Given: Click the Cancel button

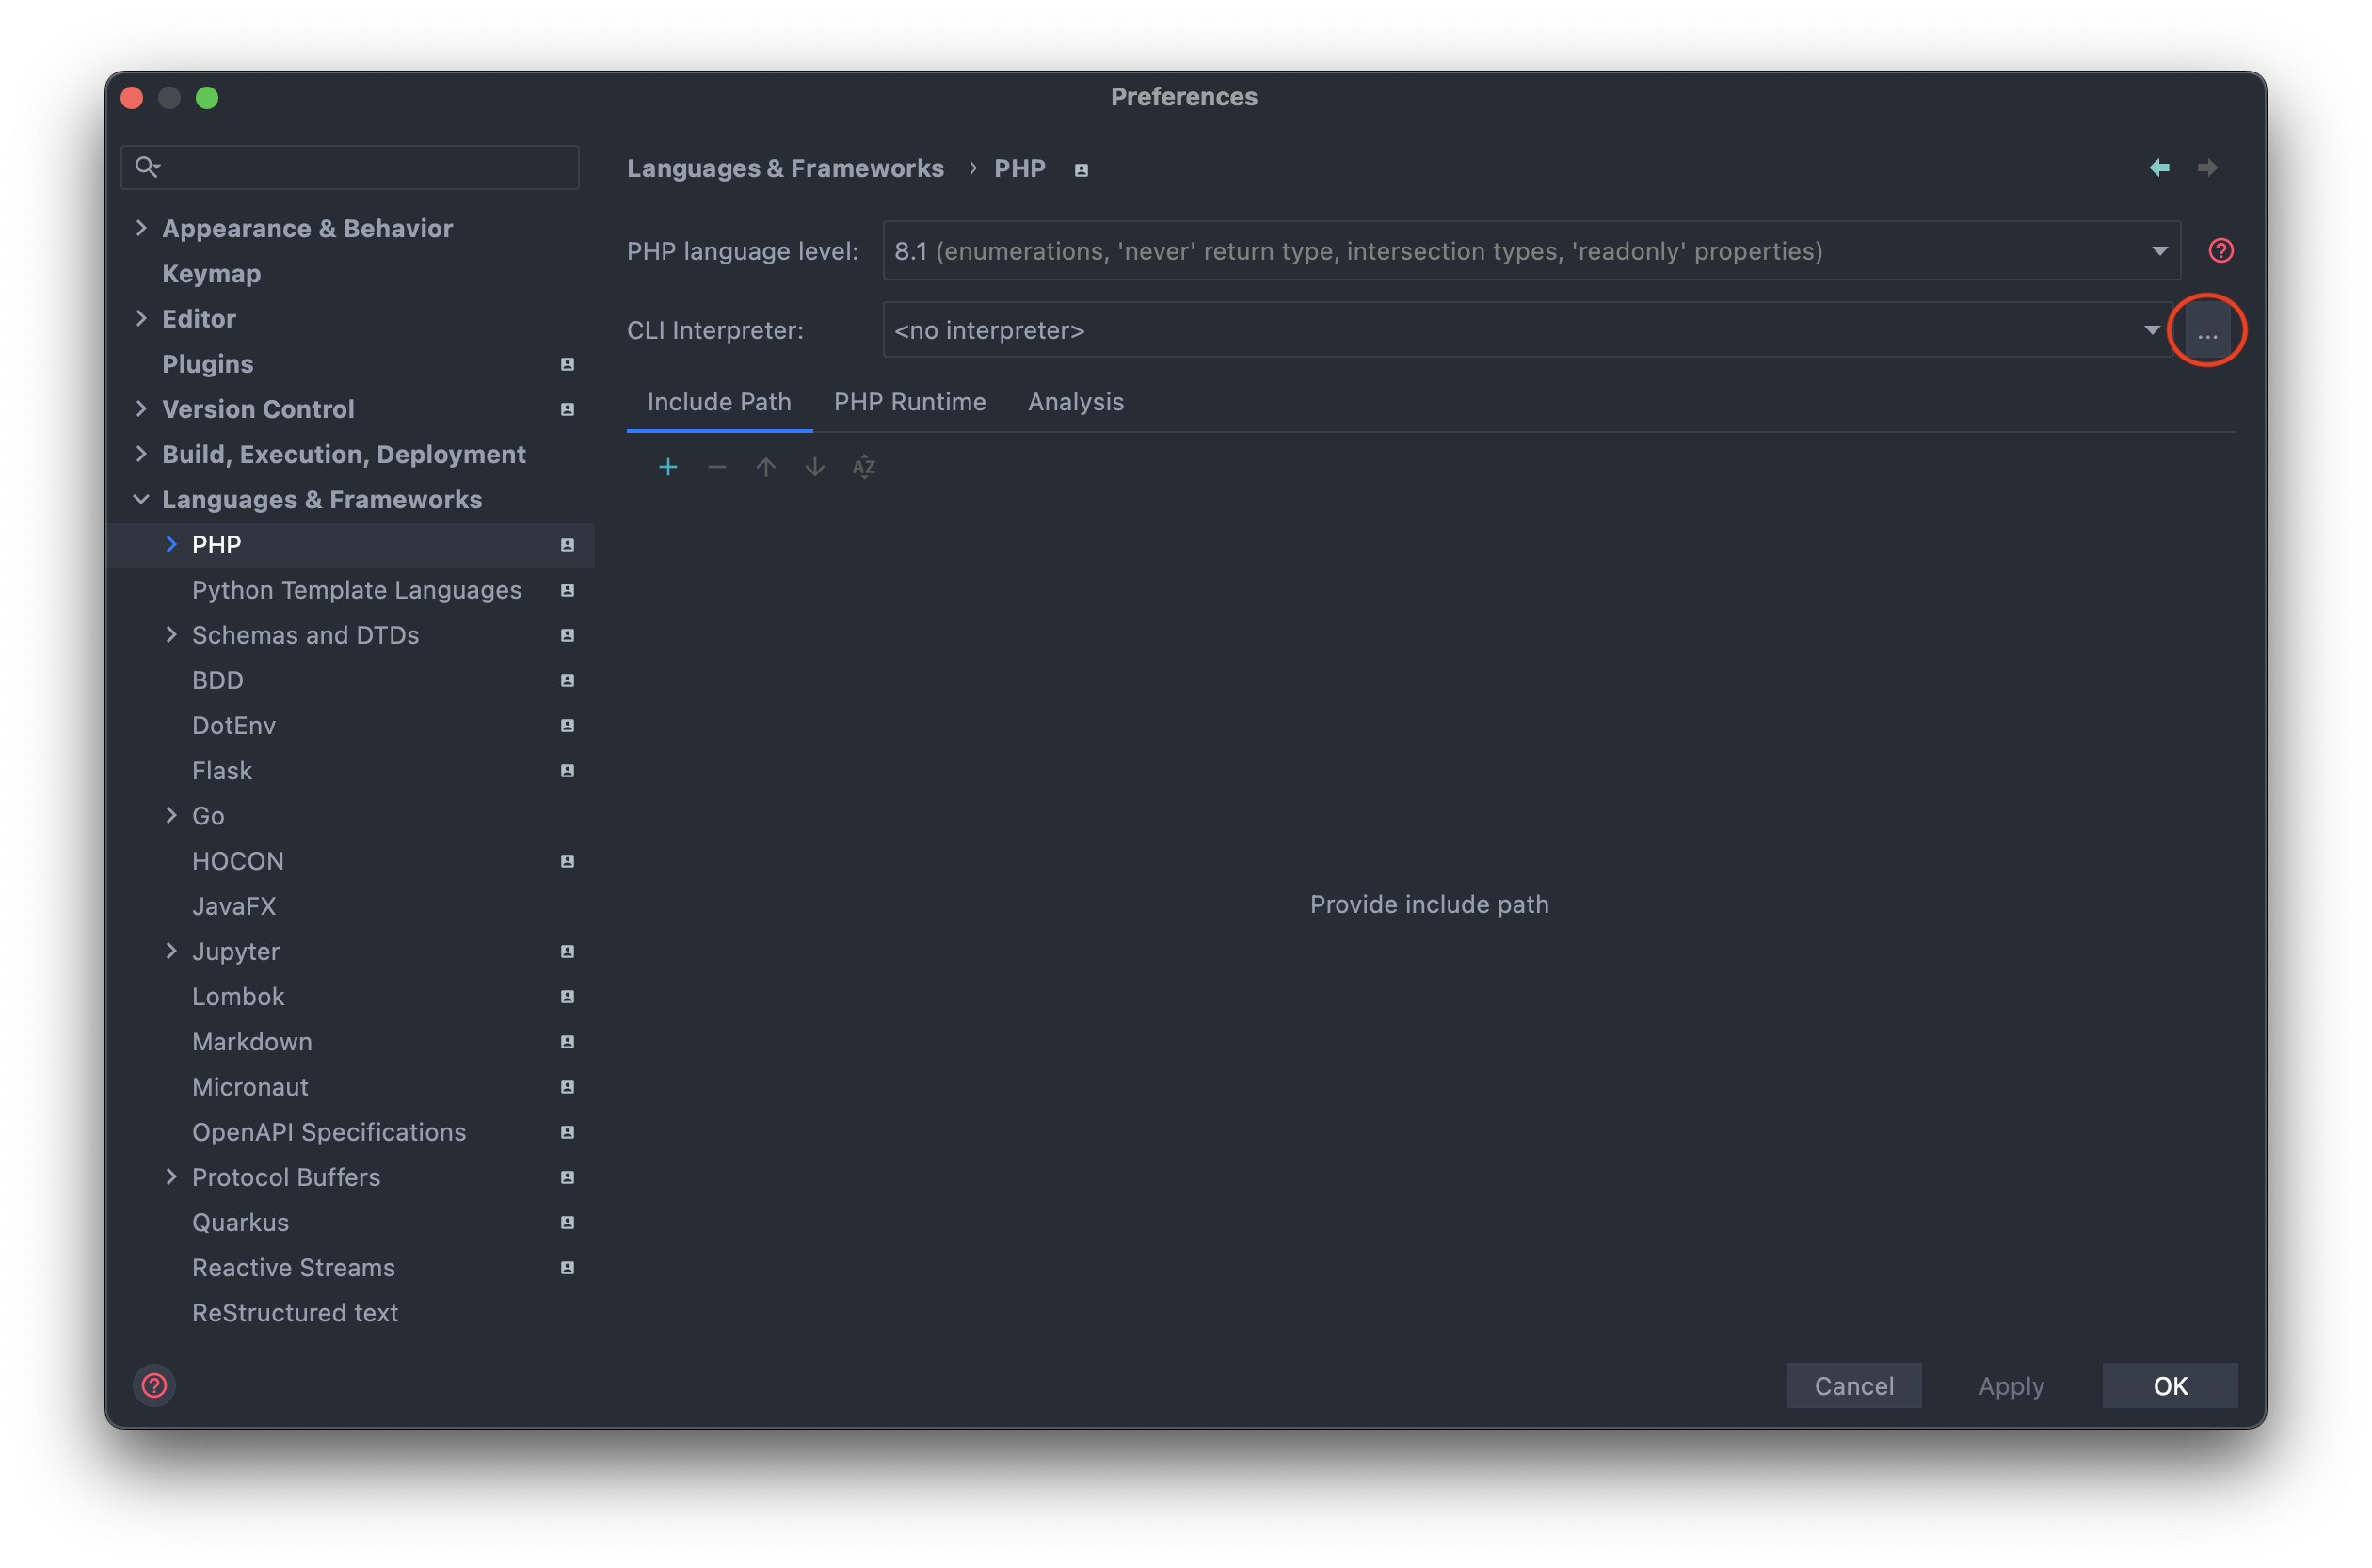Looking at the screenshot, I should pyautogui.click(x=1852, y=1384).
